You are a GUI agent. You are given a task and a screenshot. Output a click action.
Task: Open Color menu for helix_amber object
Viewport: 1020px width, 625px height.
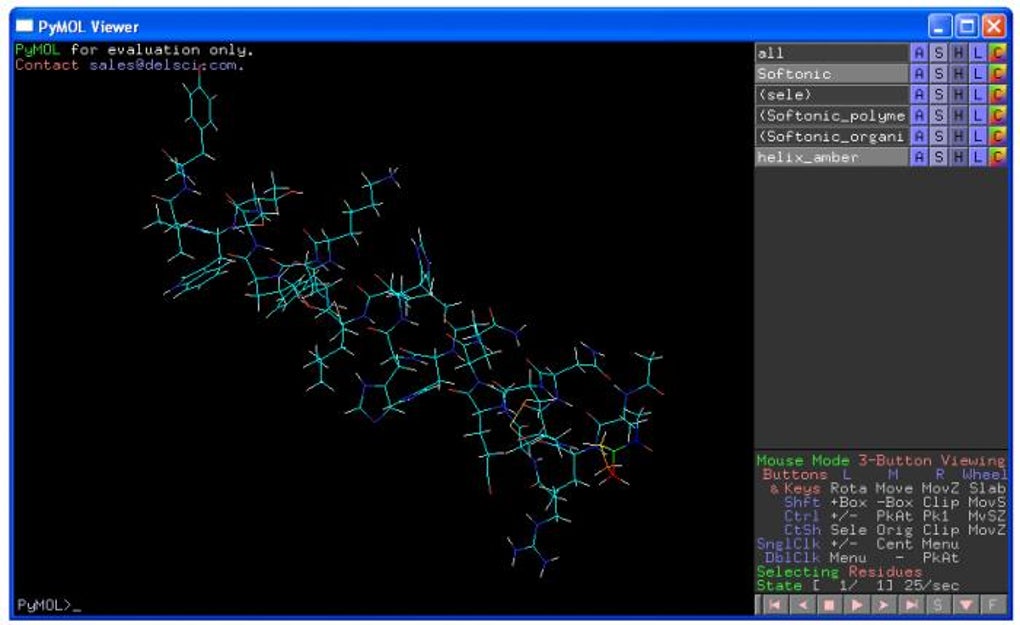[997, 157]
